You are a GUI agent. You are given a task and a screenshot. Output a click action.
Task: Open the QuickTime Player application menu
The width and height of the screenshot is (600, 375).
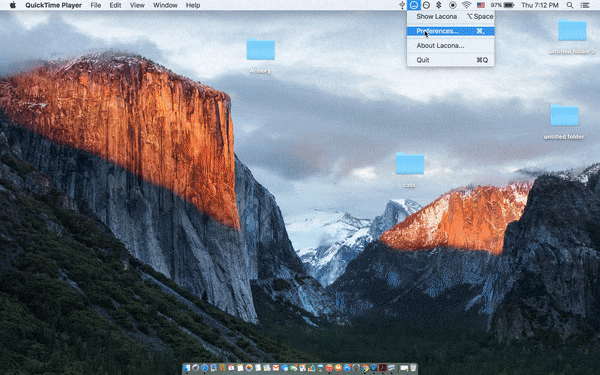[x=54, y=5]
